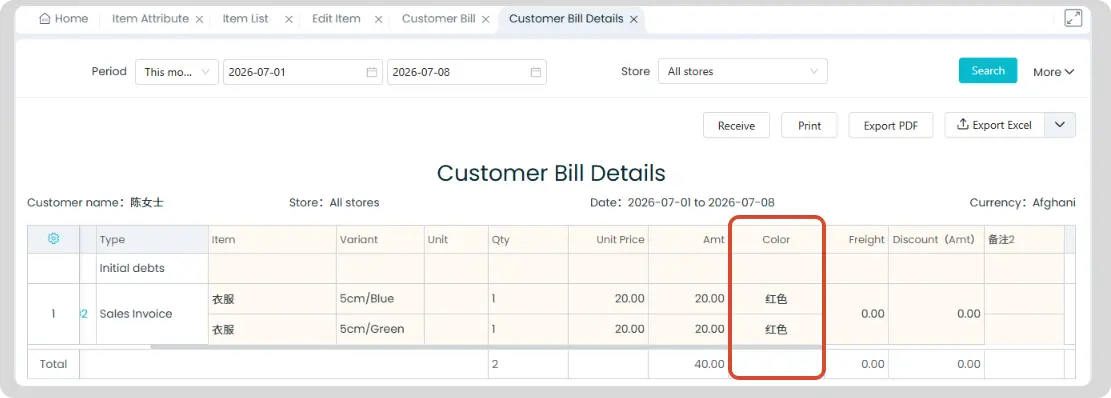Image resolution: width=1111 pixels, height=398 pixels.
Task: Close the Item Attribute tab
Action: point(199,20)
